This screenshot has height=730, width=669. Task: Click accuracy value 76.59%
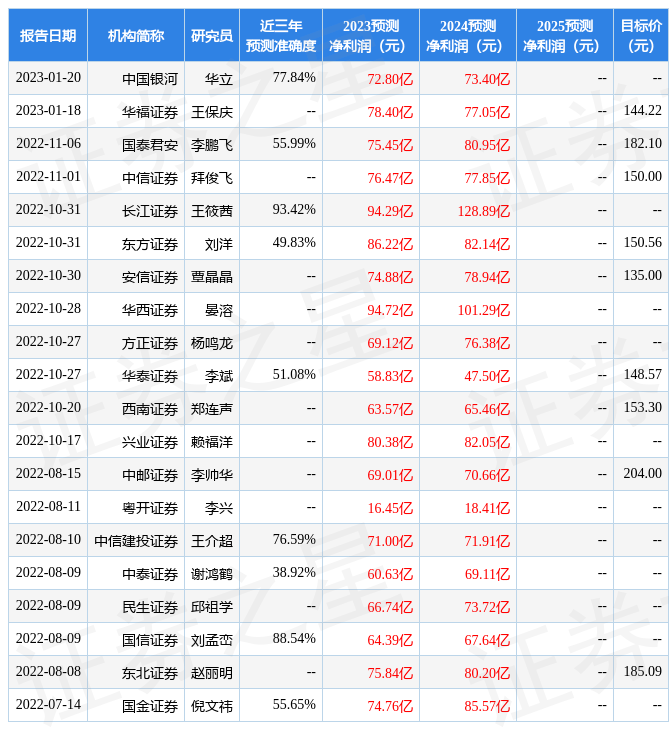[294, 540]
